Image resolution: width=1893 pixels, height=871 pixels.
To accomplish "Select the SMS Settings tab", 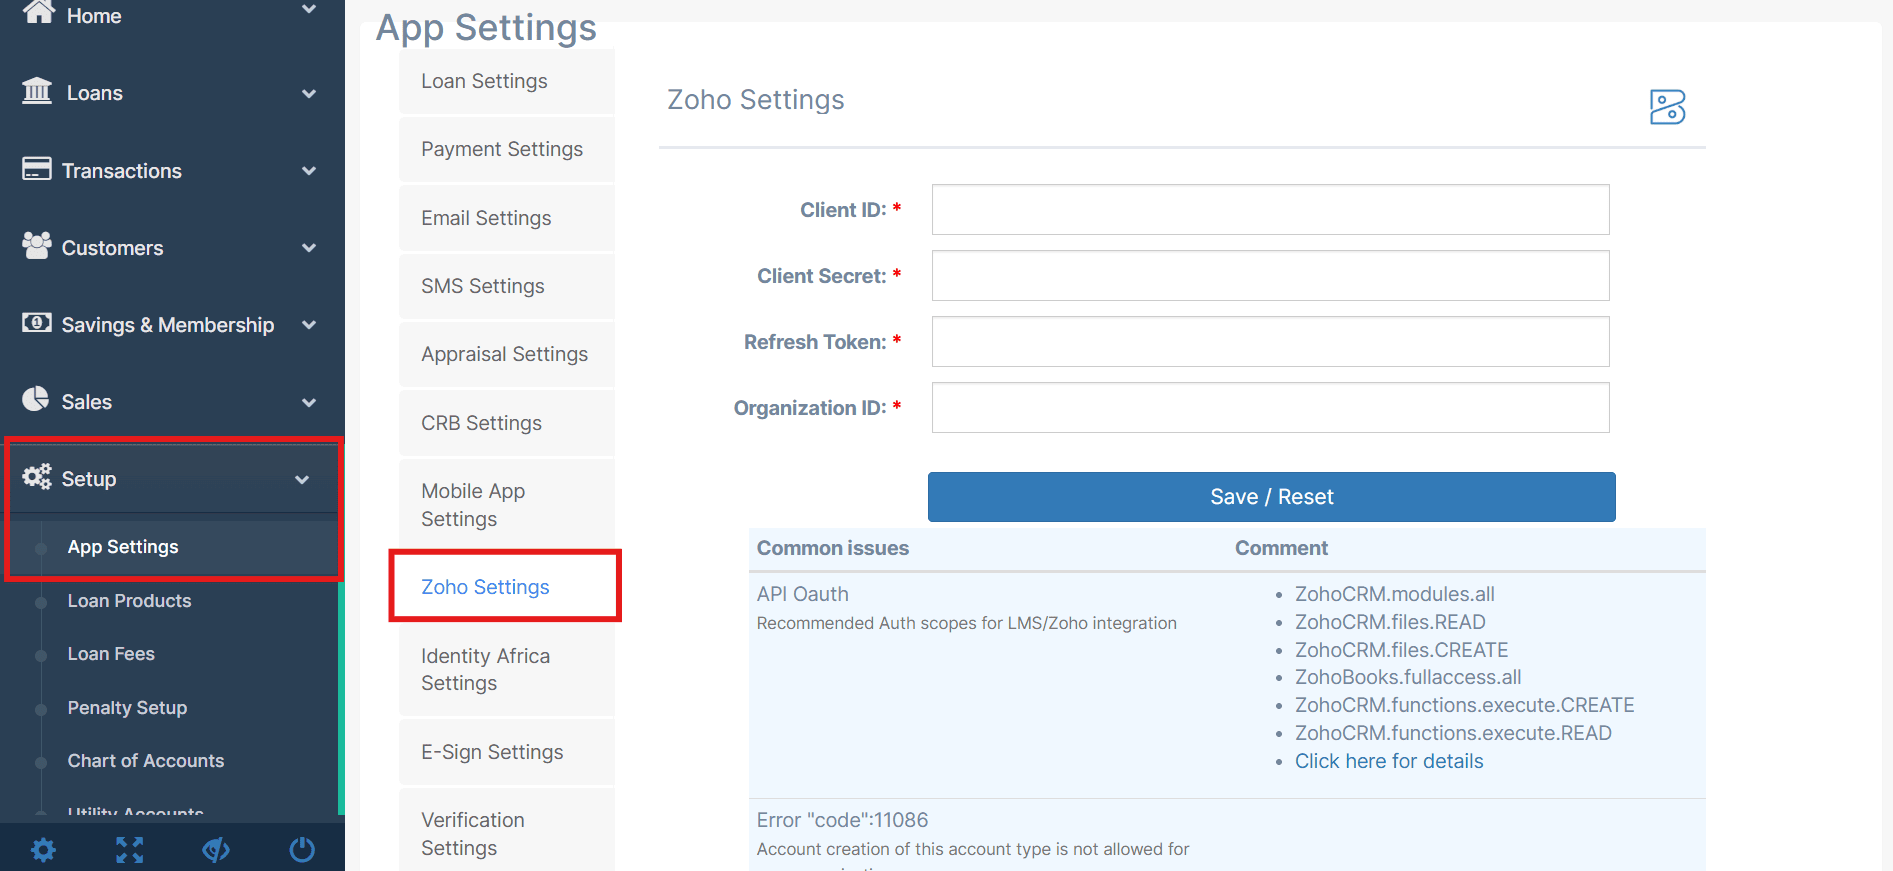I will 507,286.
